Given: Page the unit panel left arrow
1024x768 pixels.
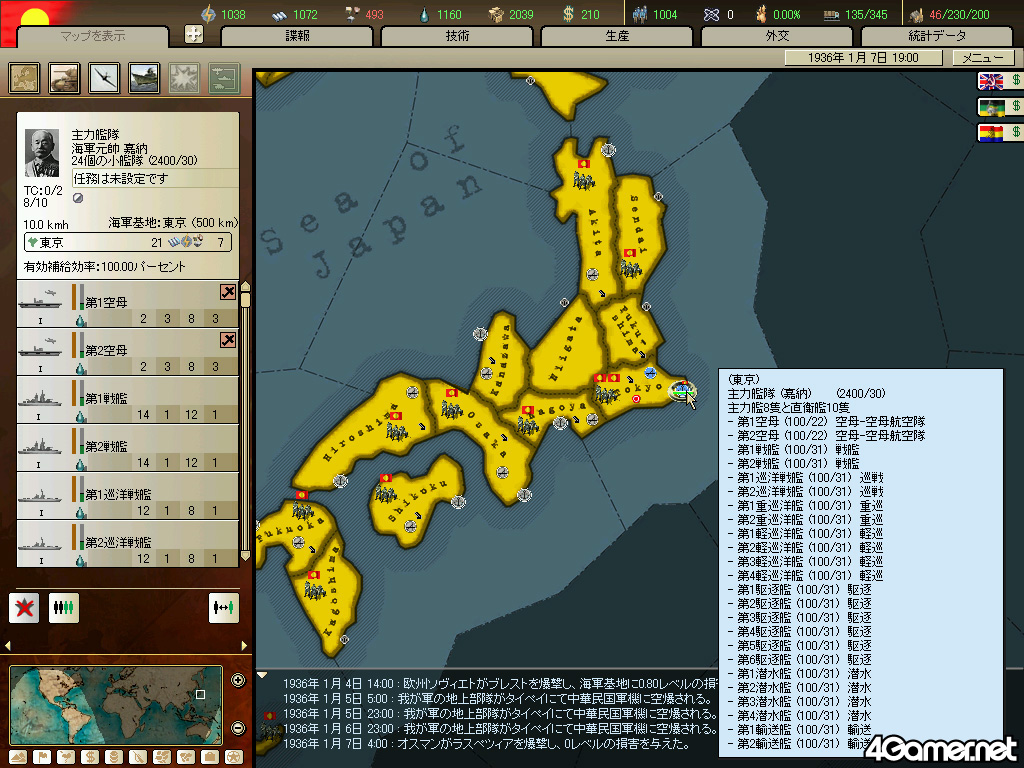Looking at the screenshot, I should click(x=7, y=645).
